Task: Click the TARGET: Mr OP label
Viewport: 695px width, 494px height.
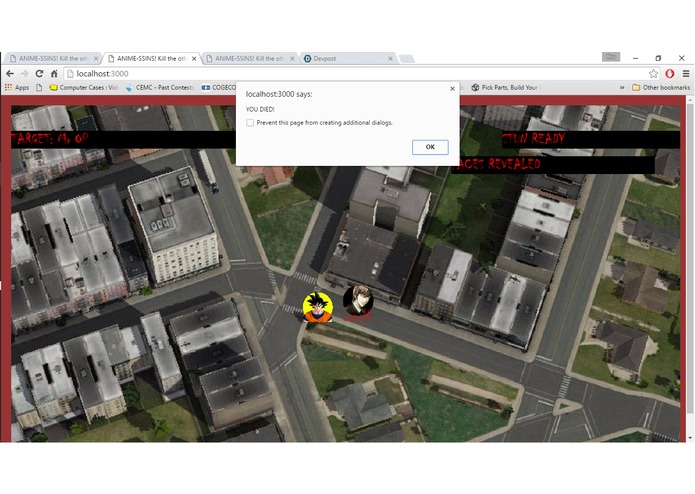Action: click(50, 139)
